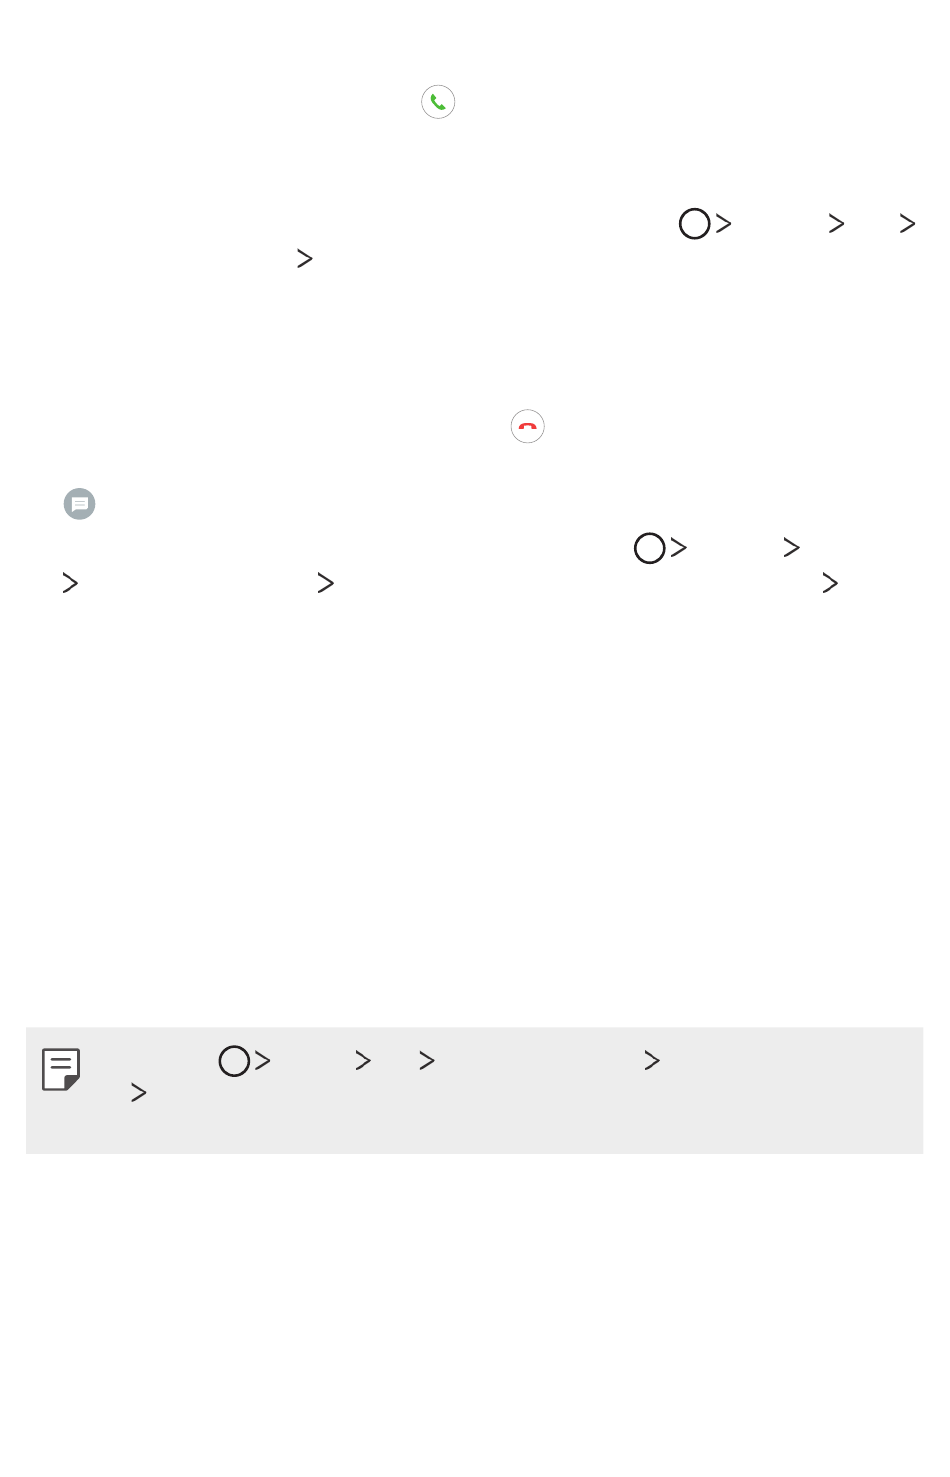Click the home circle icon below the red end call icon

tap(650, 548)
